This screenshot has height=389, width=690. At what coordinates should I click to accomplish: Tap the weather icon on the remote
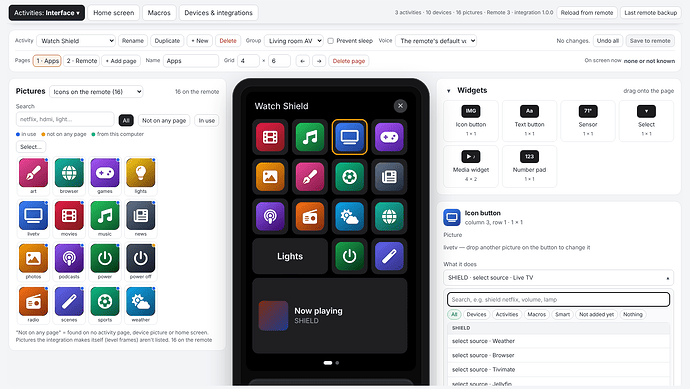(349, 216)
